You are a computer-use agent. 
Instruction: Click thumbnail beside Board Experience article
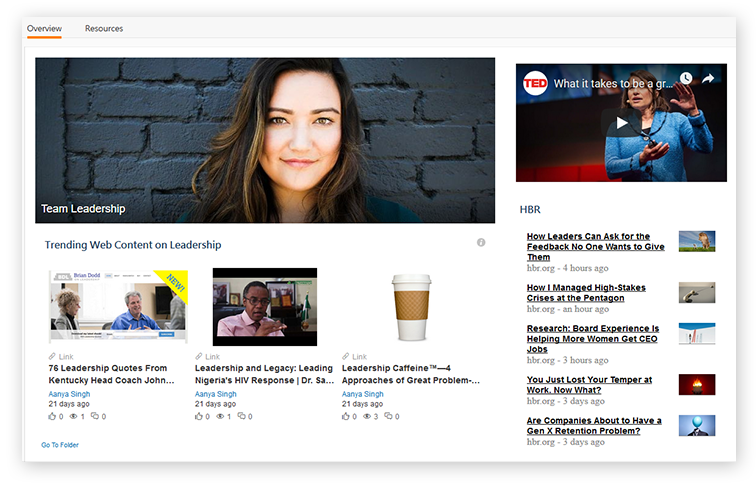697,334
